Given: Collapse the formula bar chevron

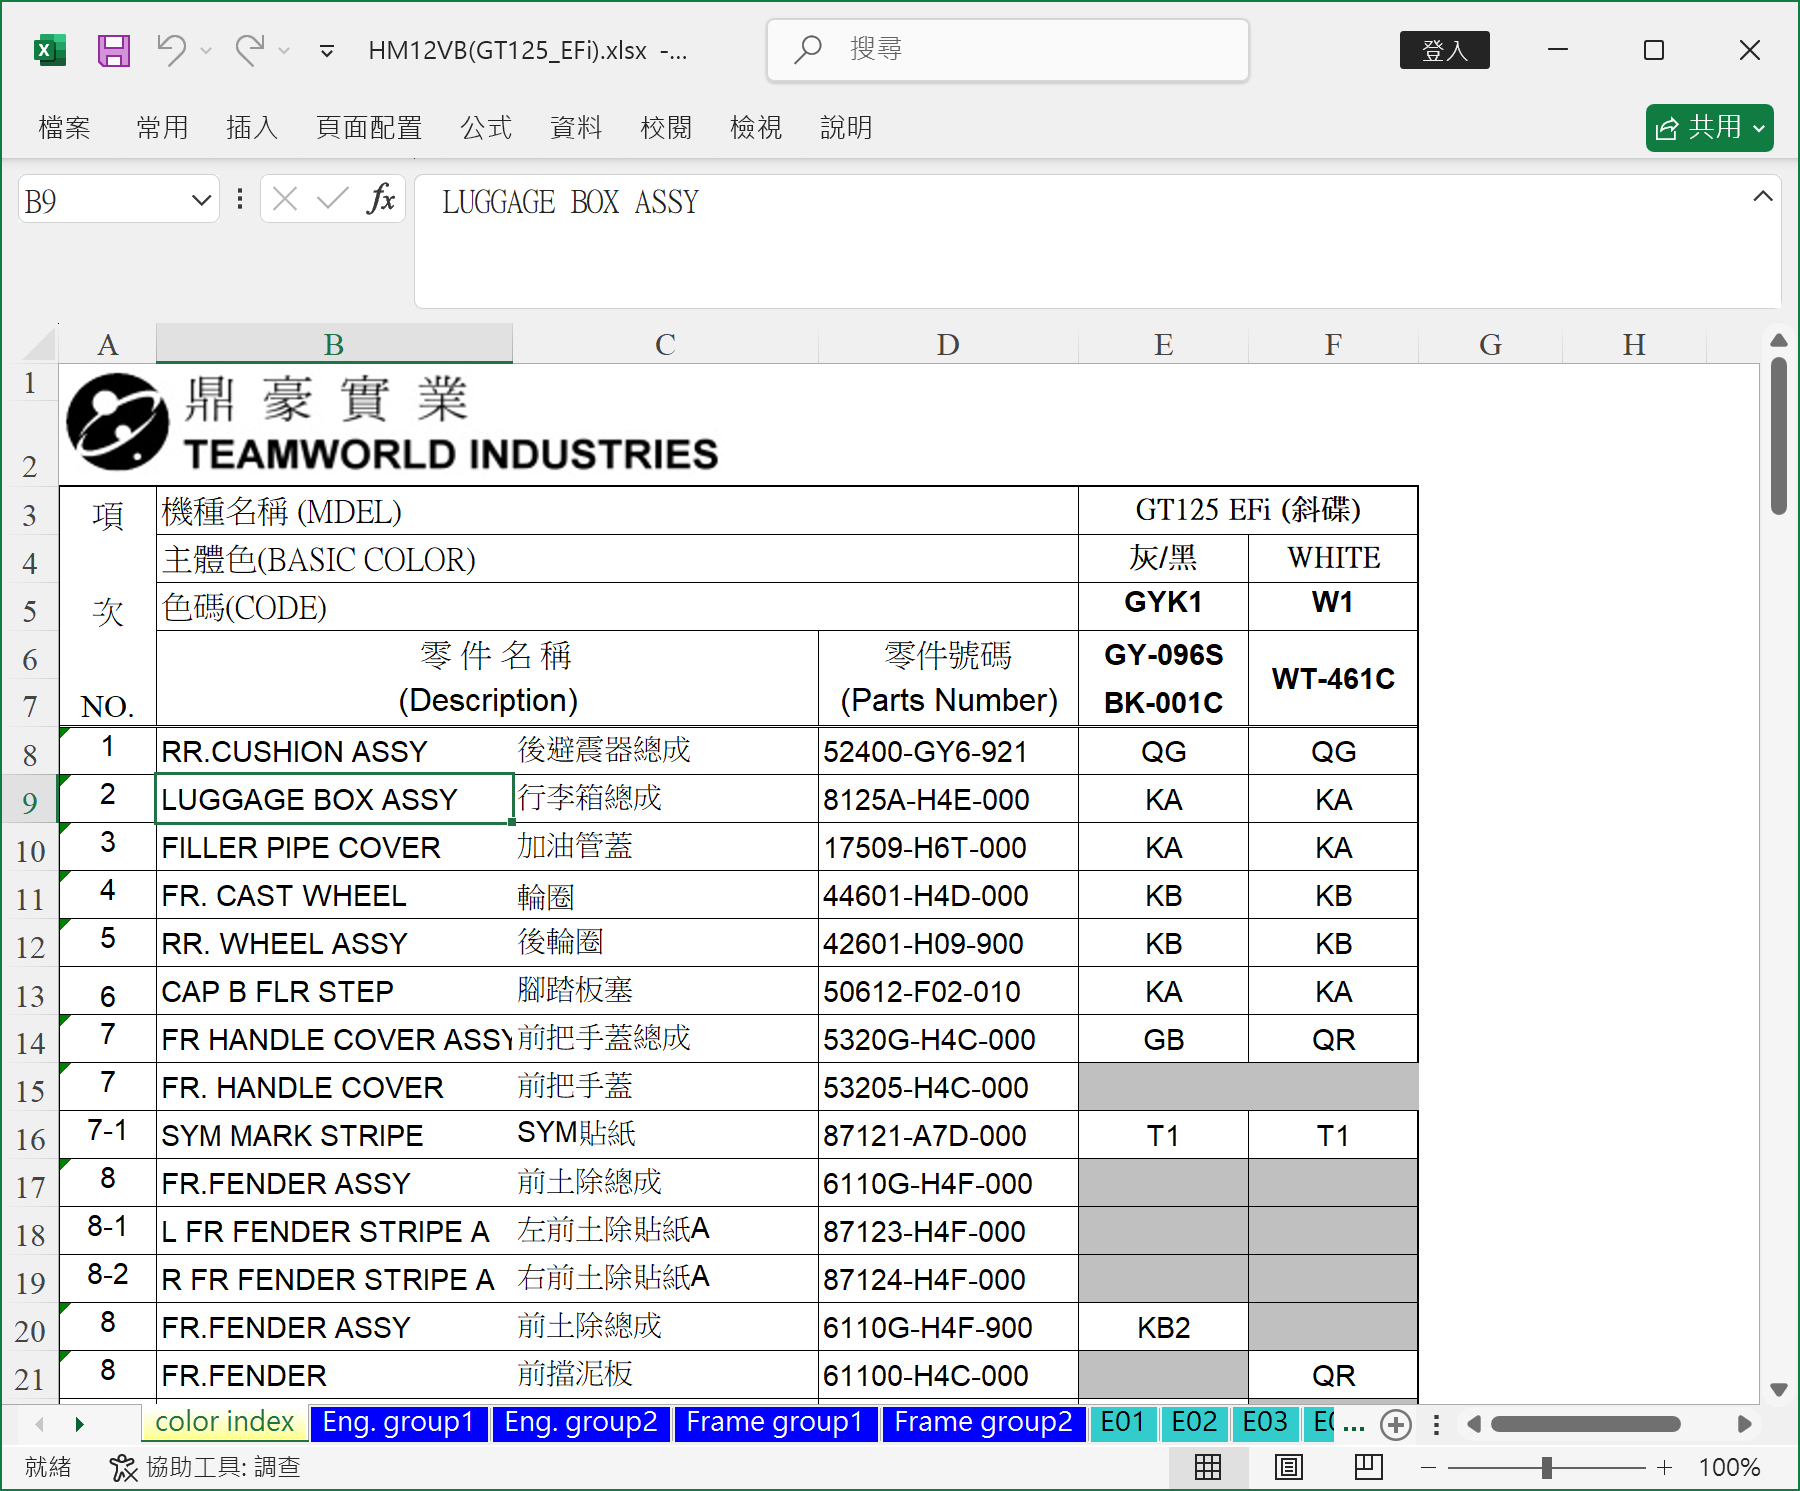Looking at the screenshot, I should [1763, 197].
